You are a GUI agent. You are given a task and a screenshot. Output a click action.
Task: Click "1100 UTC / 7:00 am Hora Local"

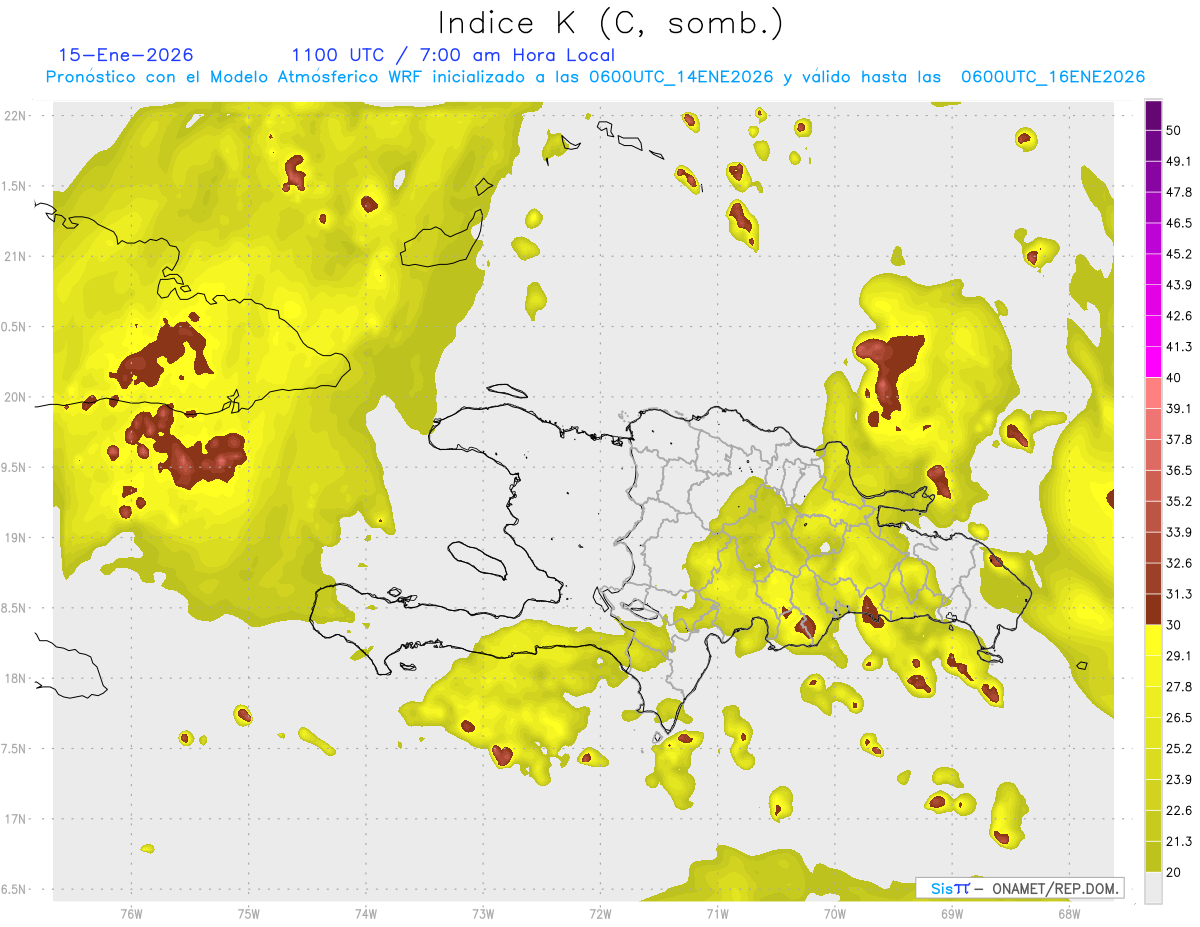pyautogui.click(x=453, y=55)
